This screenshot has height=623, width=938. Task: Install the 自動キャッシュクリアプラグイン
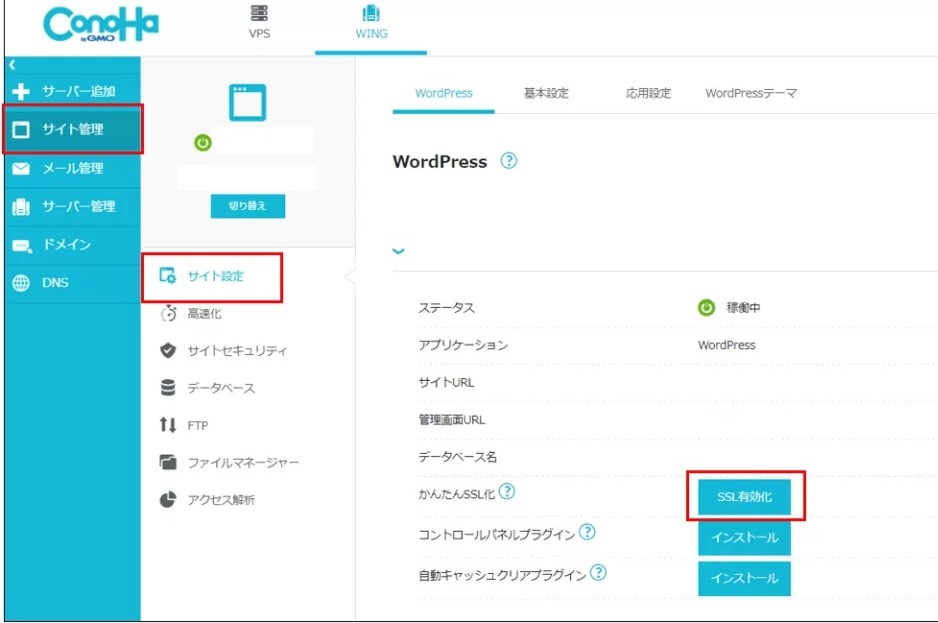(x=744, y=578)
